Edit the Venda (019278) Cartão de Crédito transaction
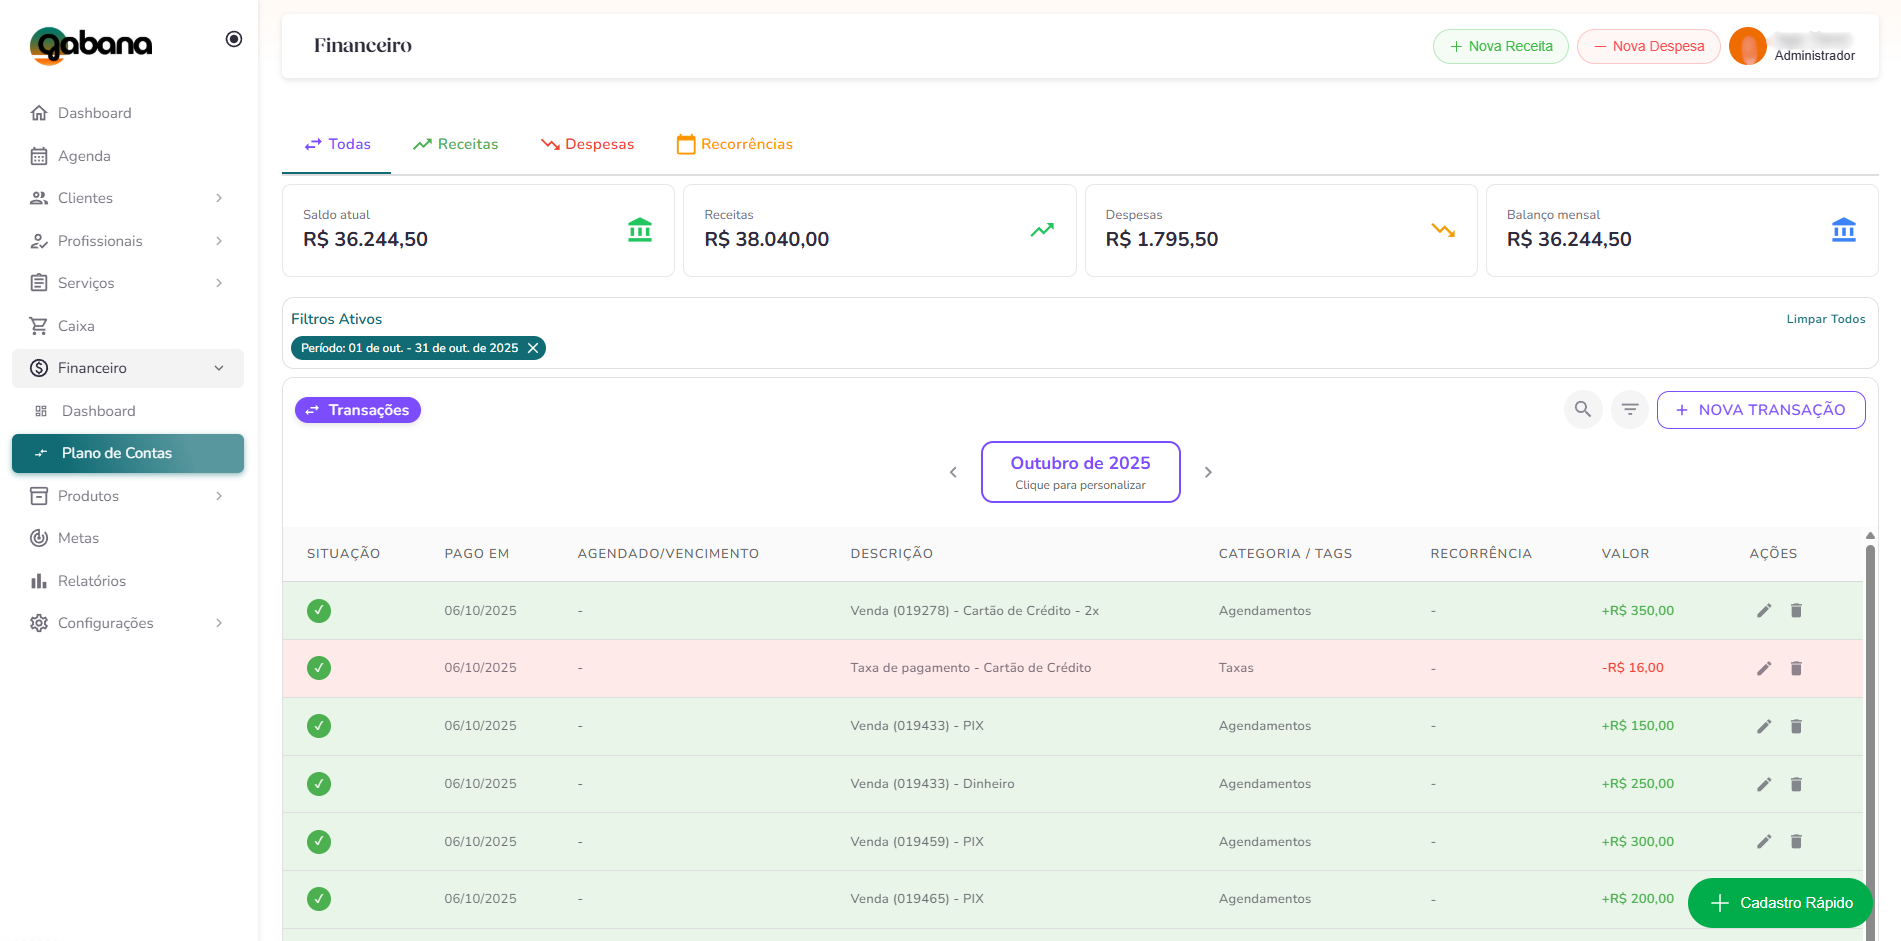 pos(1764,611)
